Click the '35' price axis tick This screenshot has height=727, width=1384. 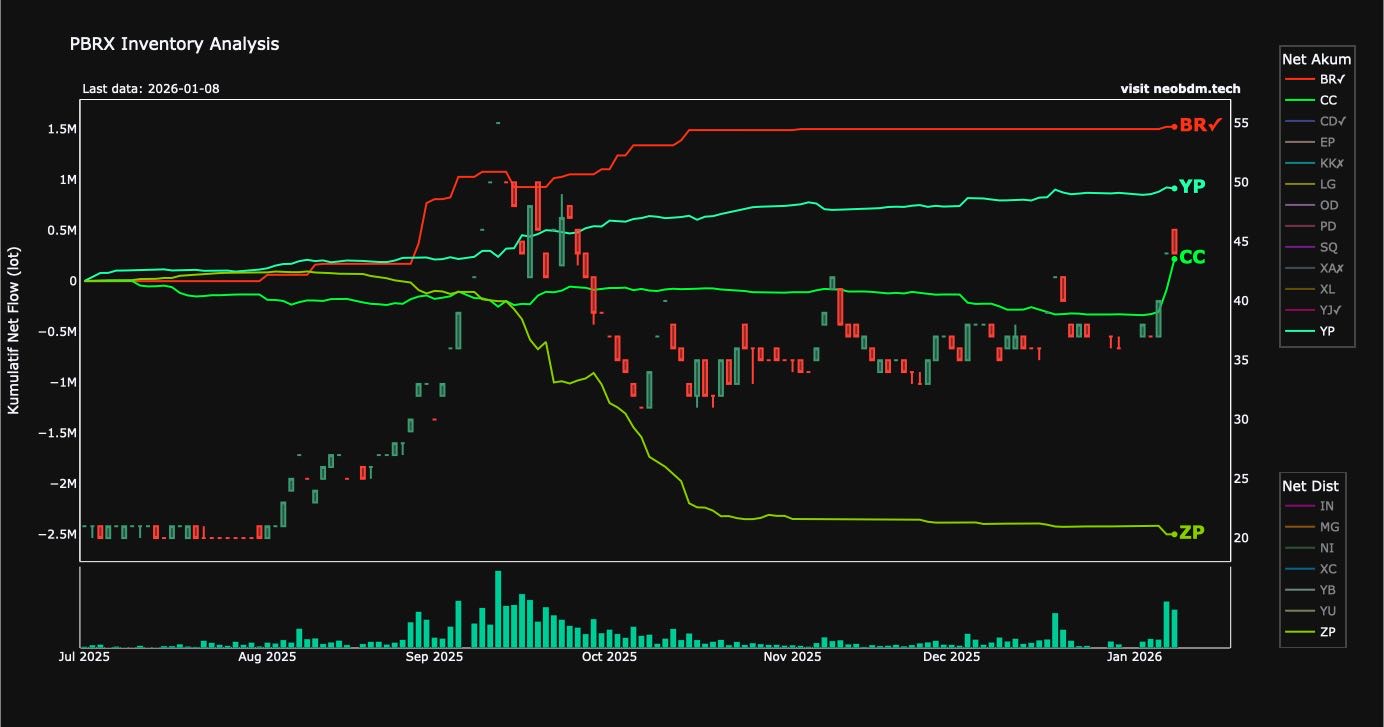click(x=1241, y=360)
